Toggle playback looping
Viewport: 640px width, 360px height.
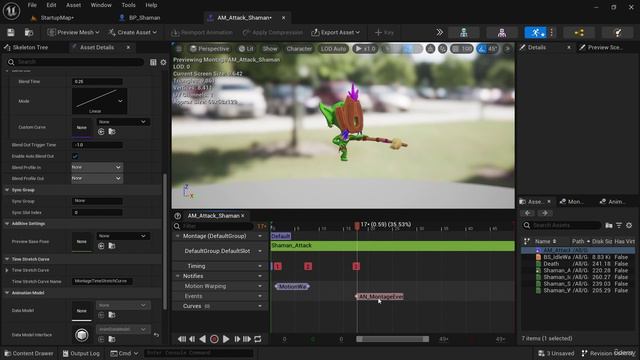tap(258, 339)
